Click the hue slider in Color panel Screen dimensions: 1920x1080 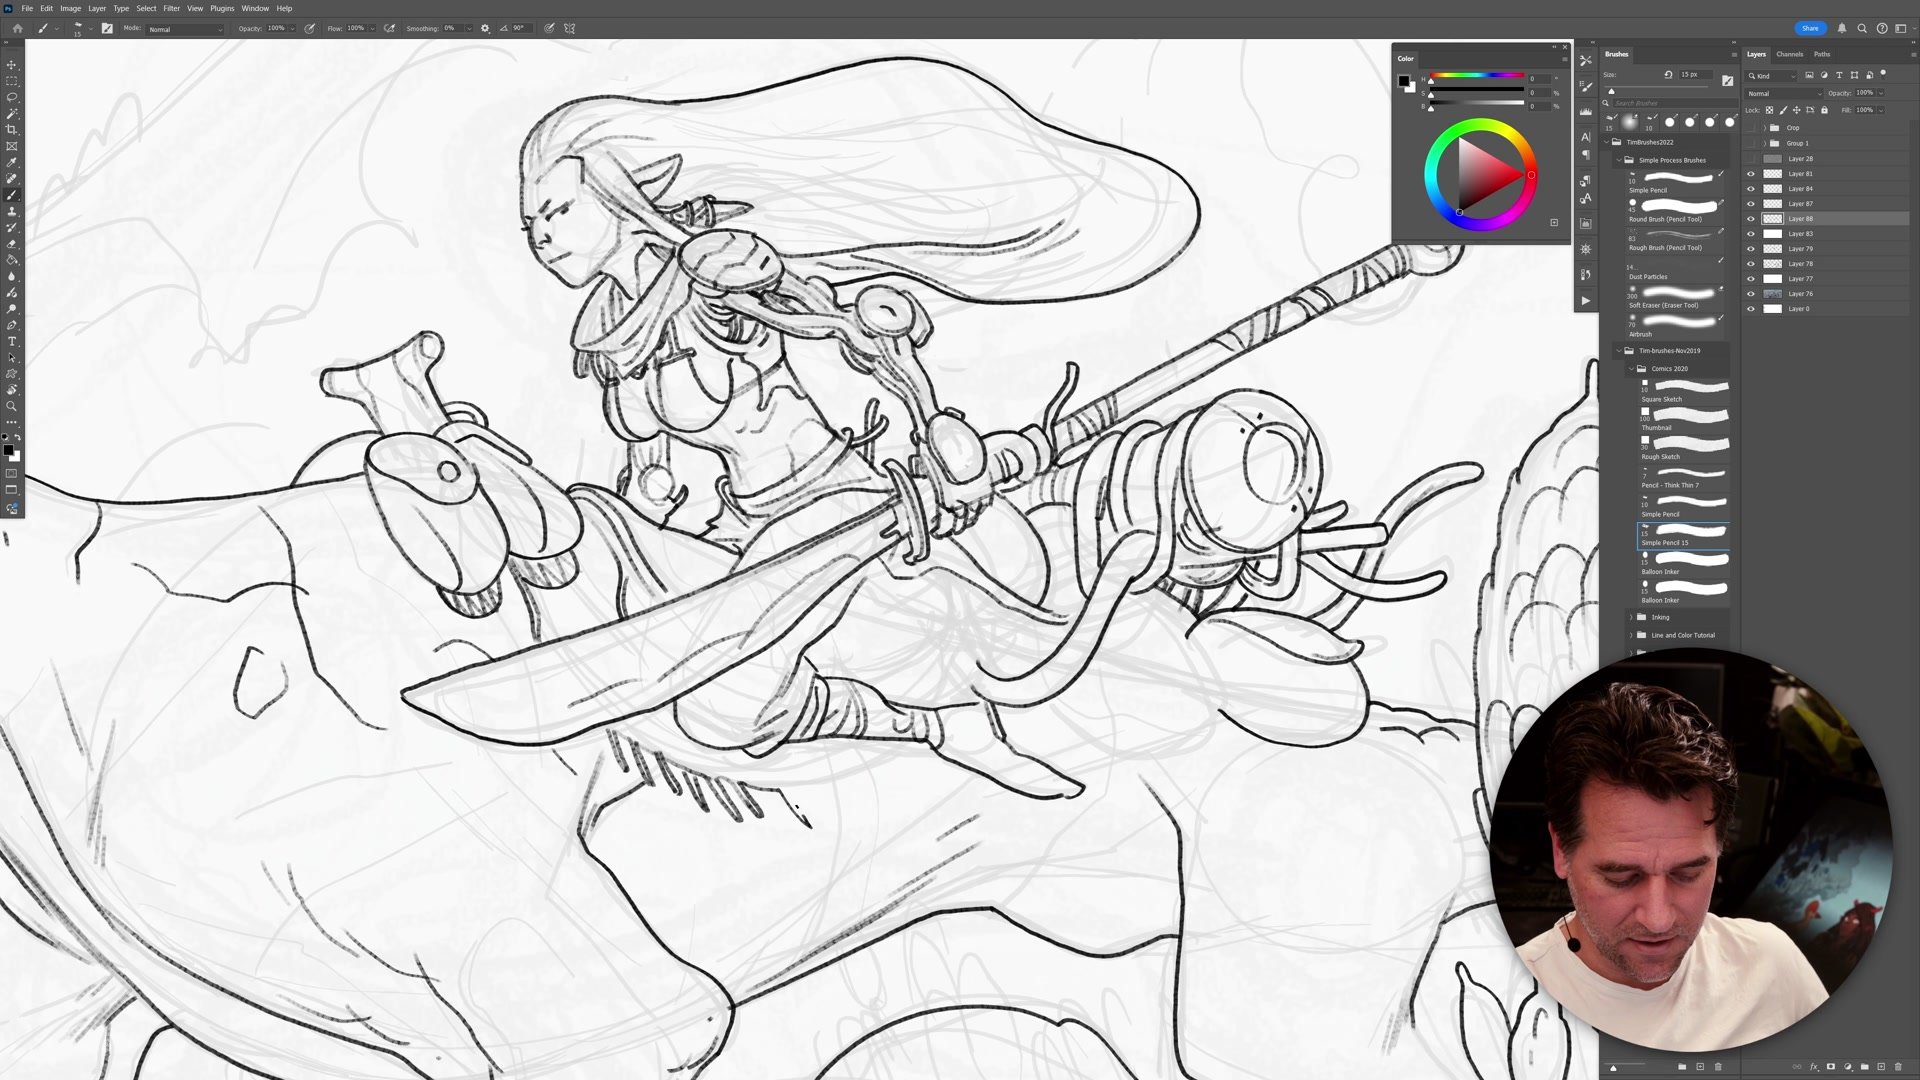[x=1476, y=76]
